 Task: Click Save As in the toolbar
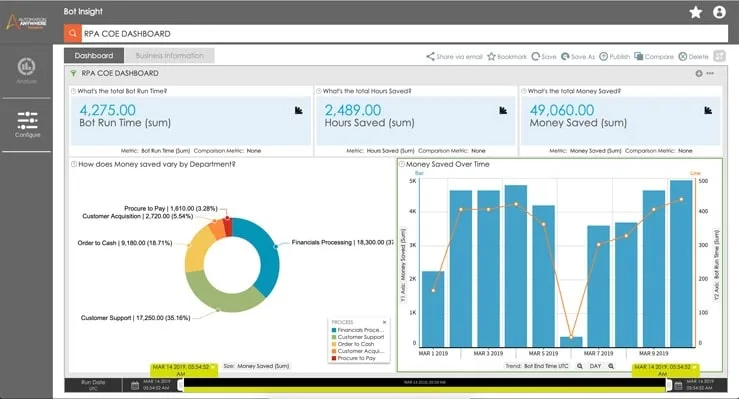click(x=578, y=57)
